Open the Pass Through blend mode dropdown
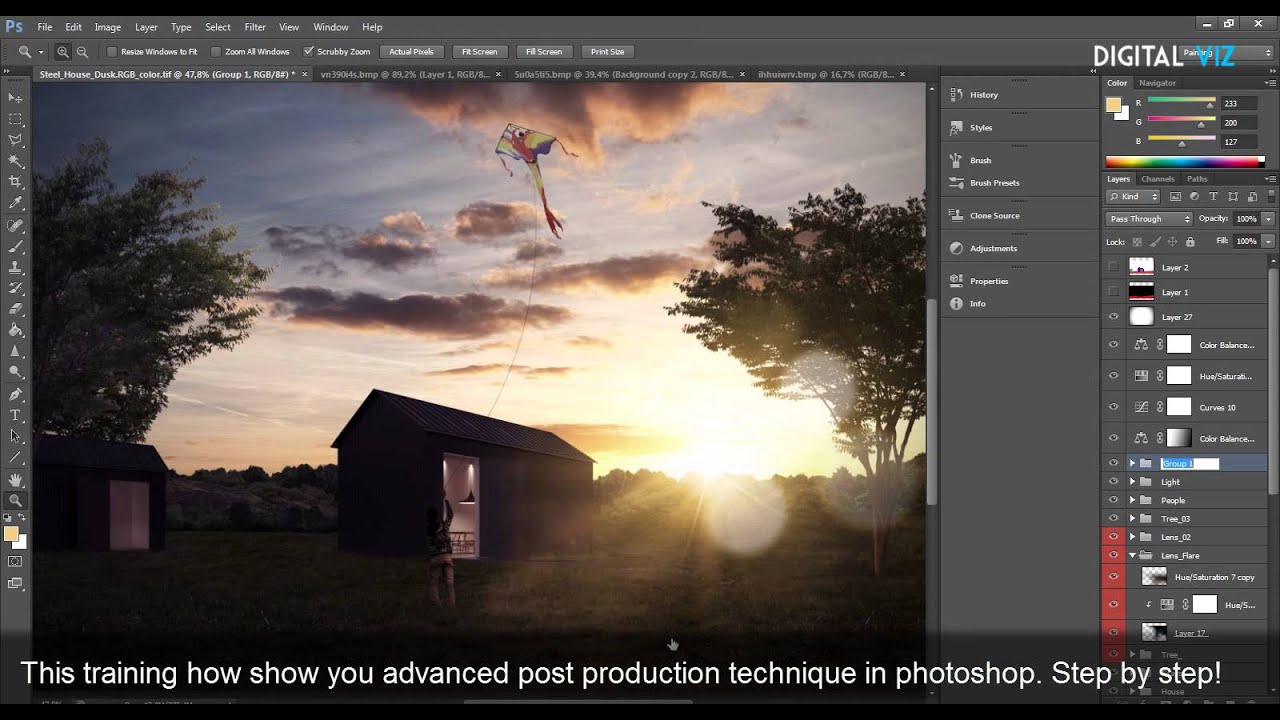The width and height of the screenshot is (1280, 720). point(1149,219)
